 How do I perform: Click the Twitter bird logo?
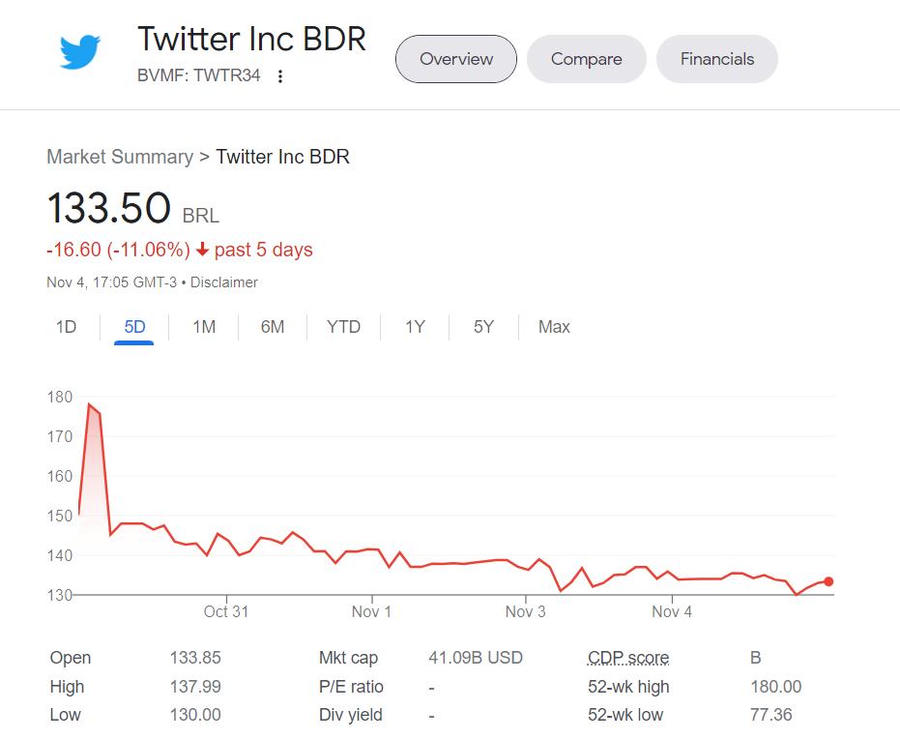click(80, 52)
